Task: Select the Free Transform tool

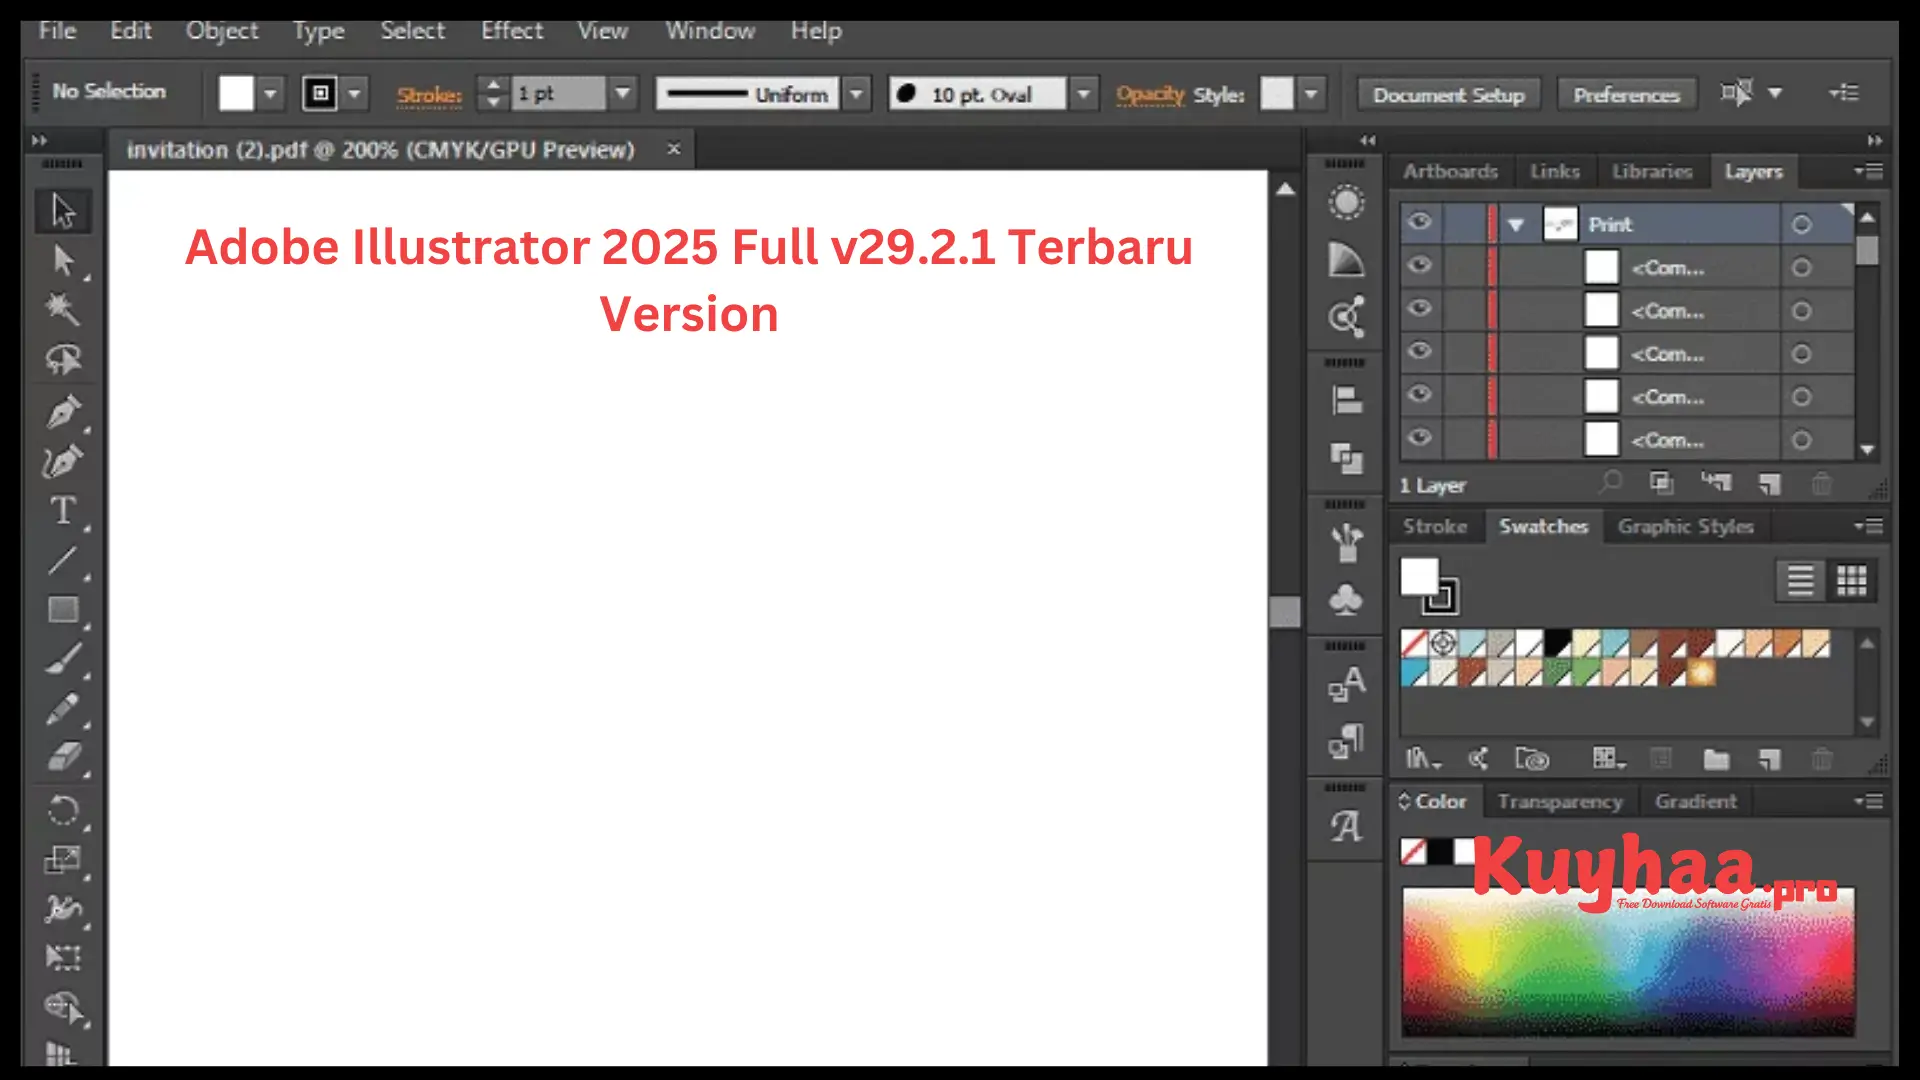Action: [x=63, y=958]
